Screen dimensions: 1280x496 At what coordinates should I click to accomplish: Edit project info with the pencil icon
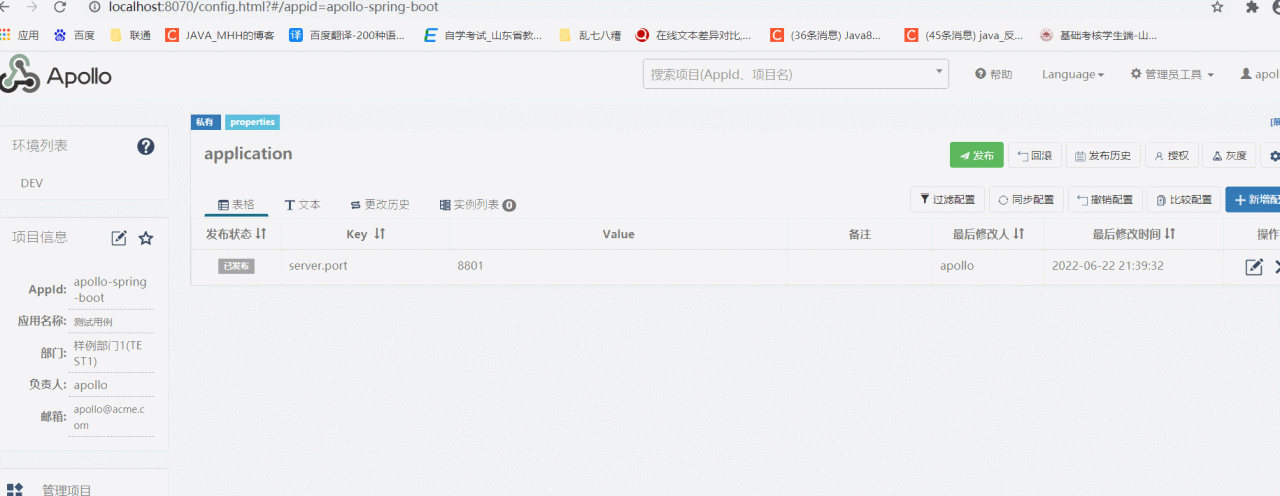(x=119, y=238)
